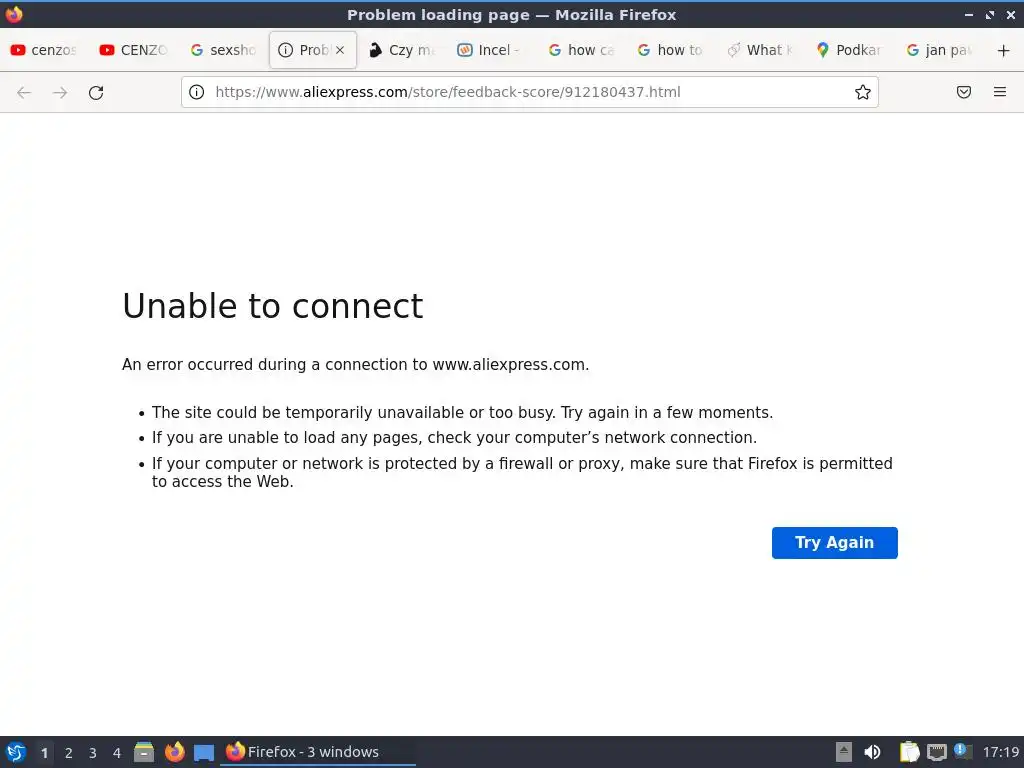Viewport: 1024px width, 768px height.
Task: Click the title bar Firefox logo icon
Action: (x=14, y=14)
